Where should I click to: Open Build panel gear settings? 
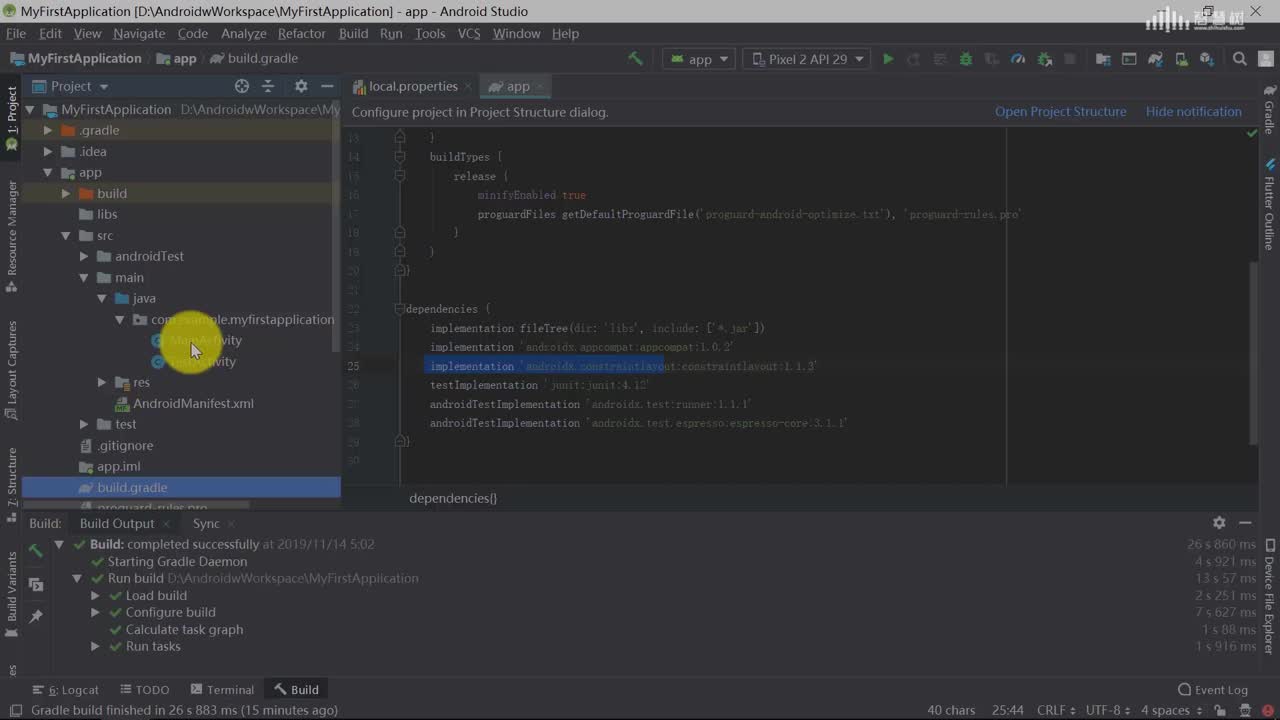[1219, 522]
